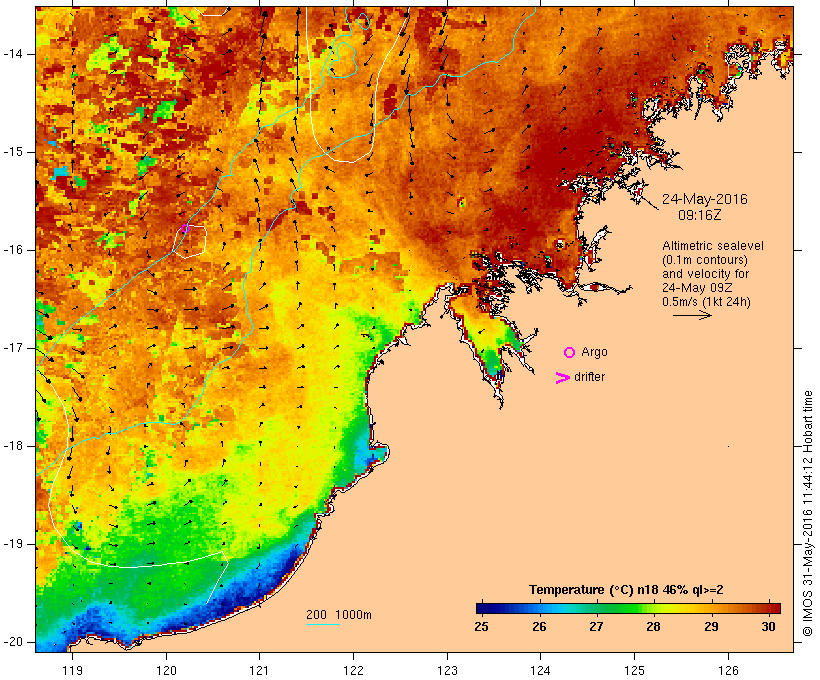The width and height of the screenshot is (820, 680).
Task: Click the cyan depth contour legend line
Action: 323,624
